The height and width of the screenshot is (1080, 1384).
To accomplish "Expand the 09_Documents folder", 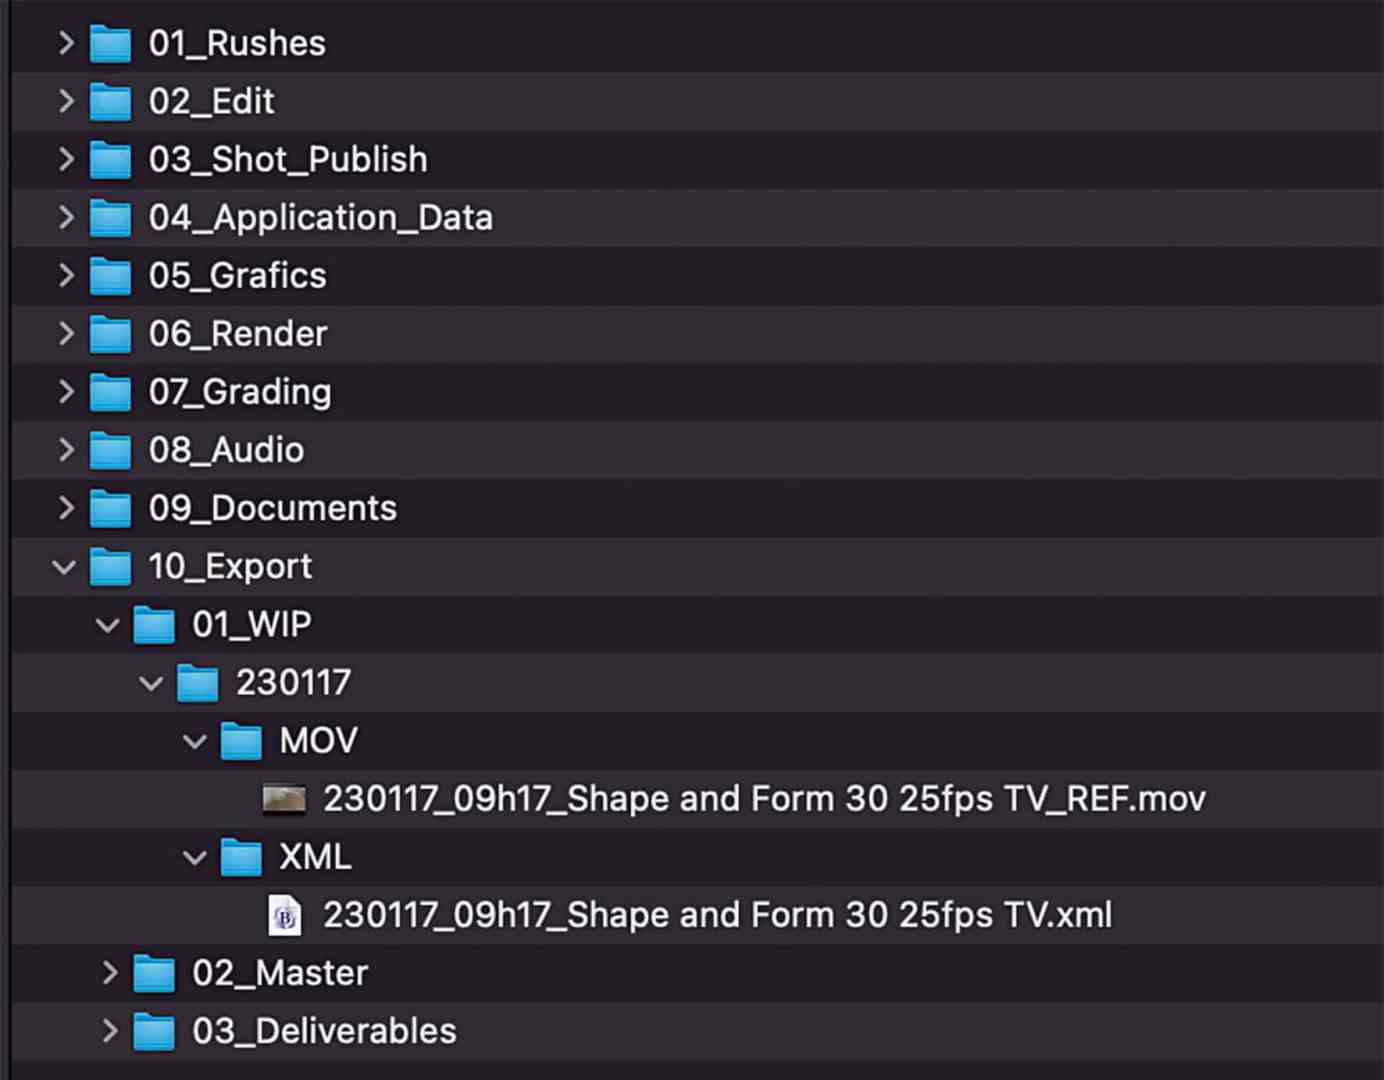I will tap(65, 508).
